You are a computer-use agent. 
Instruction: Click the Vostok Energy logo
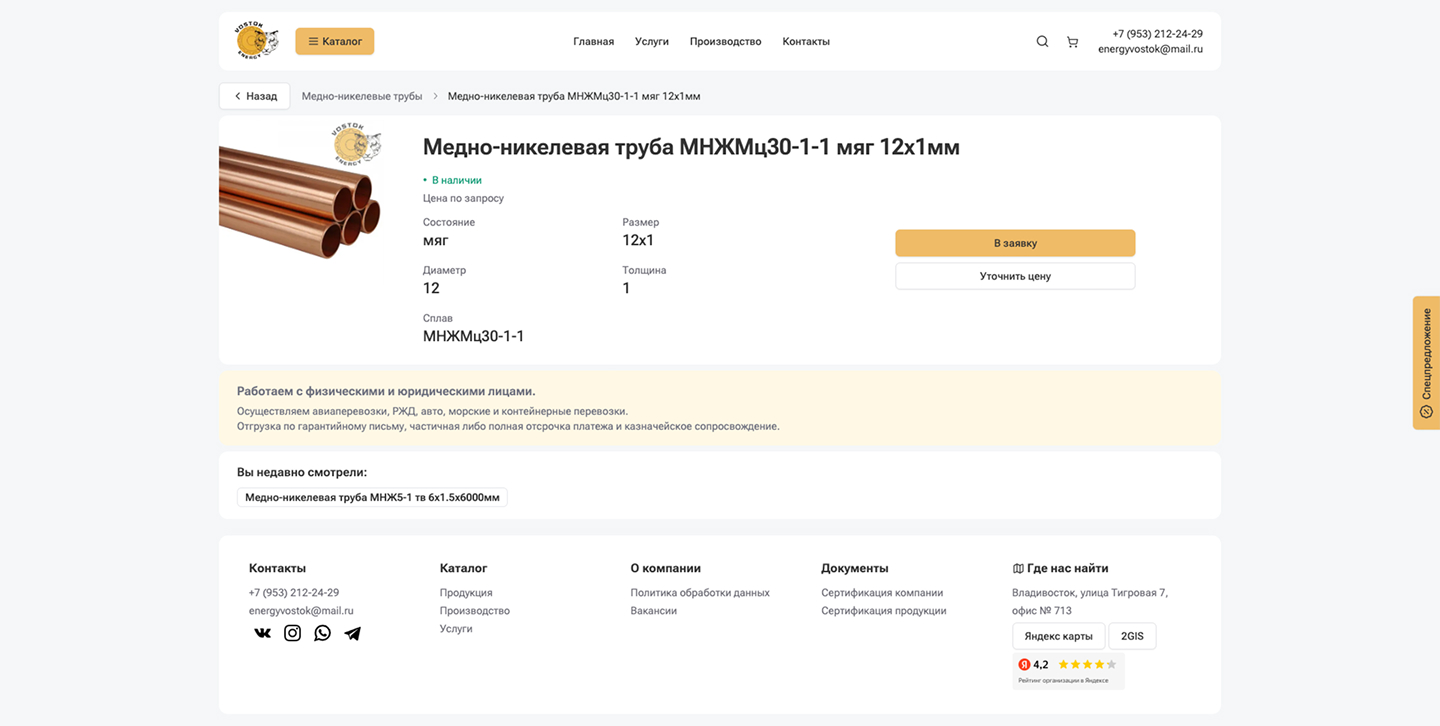(x=257, y=40)
